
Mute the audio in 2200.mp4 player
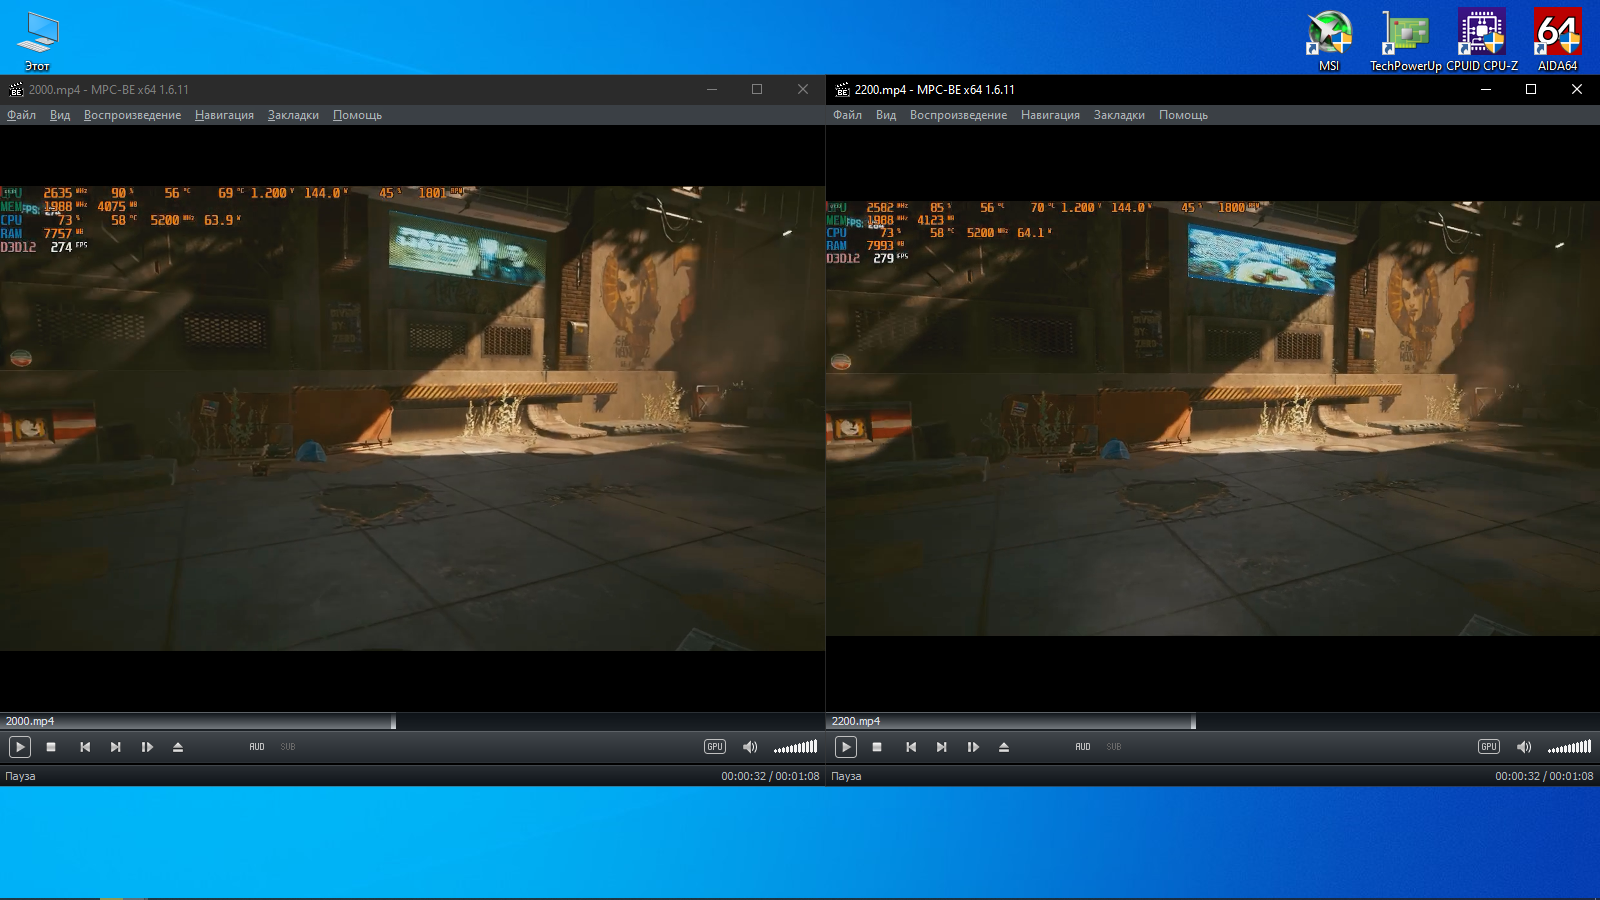(x=1524, y=747)
